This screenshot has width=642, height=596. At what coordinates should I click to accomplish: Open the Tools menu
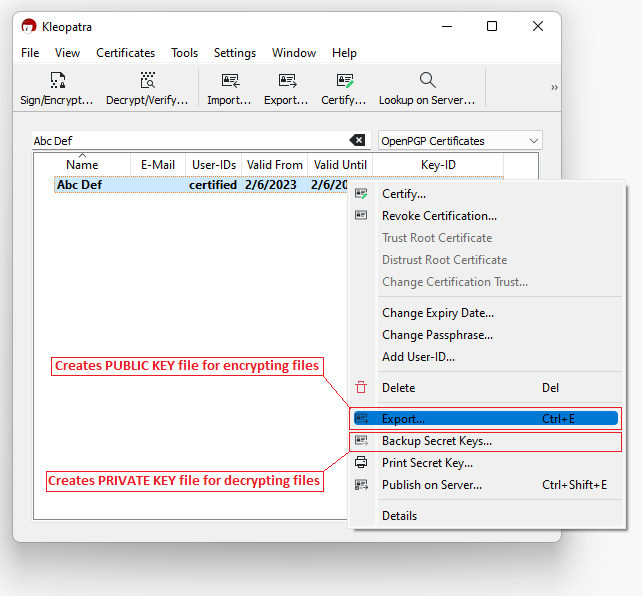pyautogui.click(x=184, y=53)
